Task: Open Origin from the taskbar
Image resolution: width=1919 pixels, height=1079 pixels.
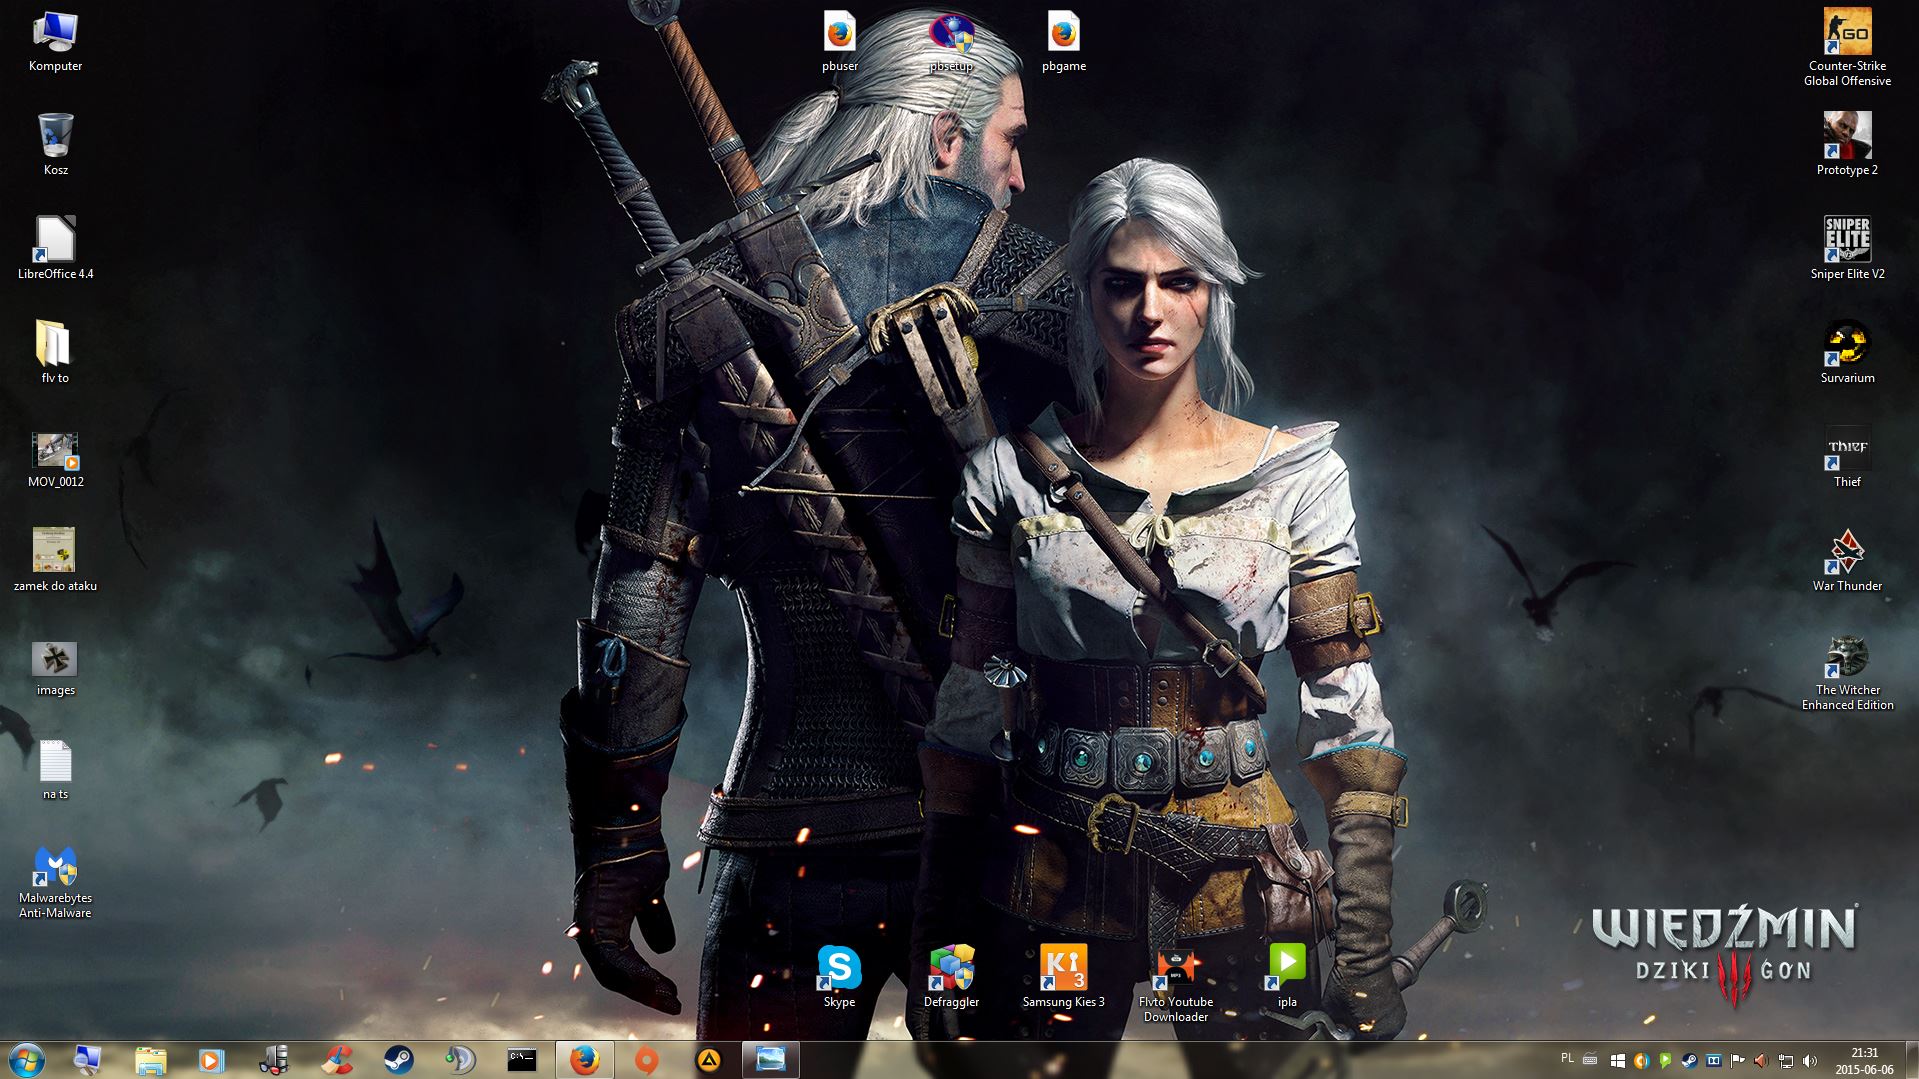Action: coord(647,1060)
